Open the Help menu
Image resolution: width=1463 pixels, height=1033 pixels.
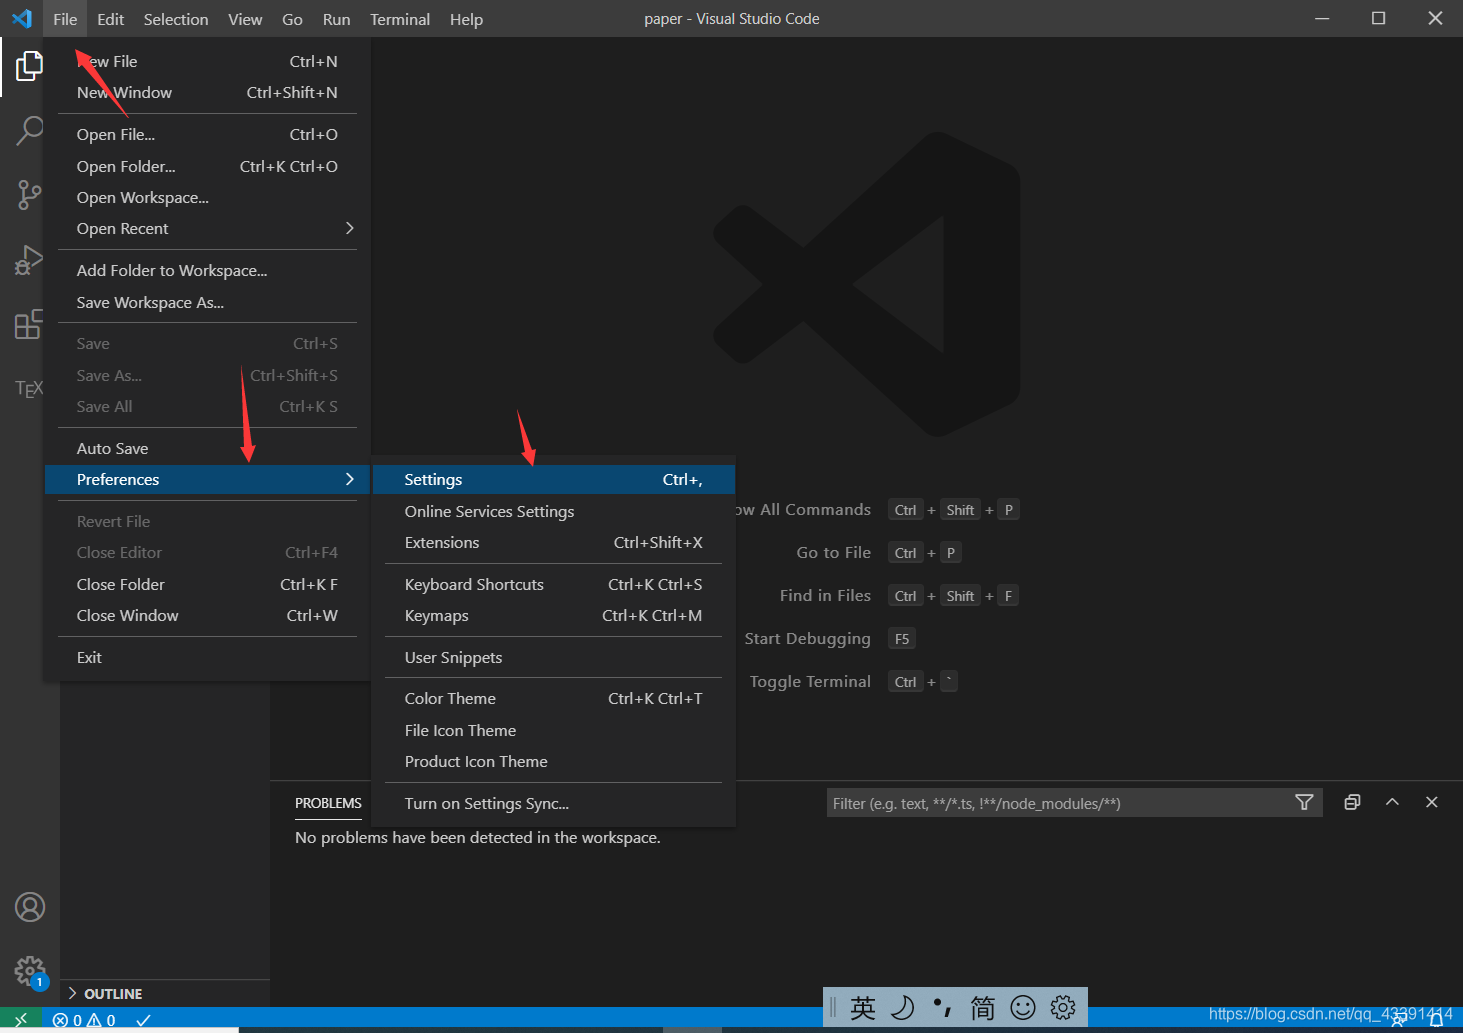point(466,19)
